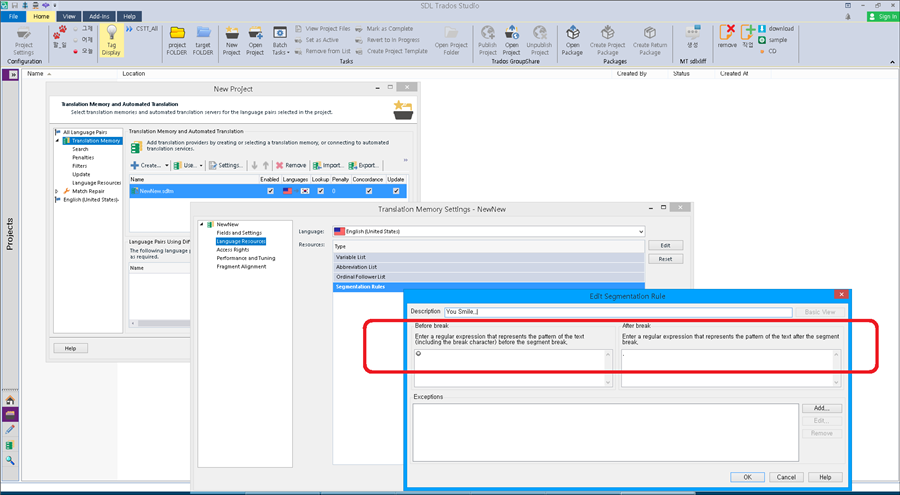Open the blue target FOLDER icon

tap(203, 33)
